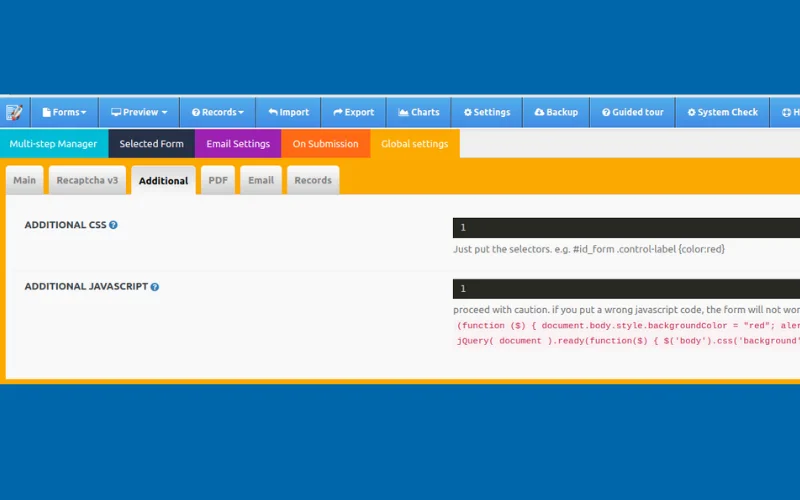Click the 'proceed with caution' warning text
Image resolution: width=800 pixels, height=500 pixels.
pyautogui.click(x=626, y=310)
